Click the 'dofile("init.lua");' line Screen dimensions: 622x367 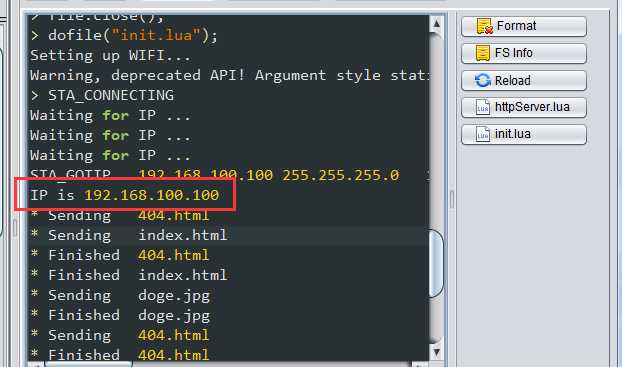click(124, 36)
